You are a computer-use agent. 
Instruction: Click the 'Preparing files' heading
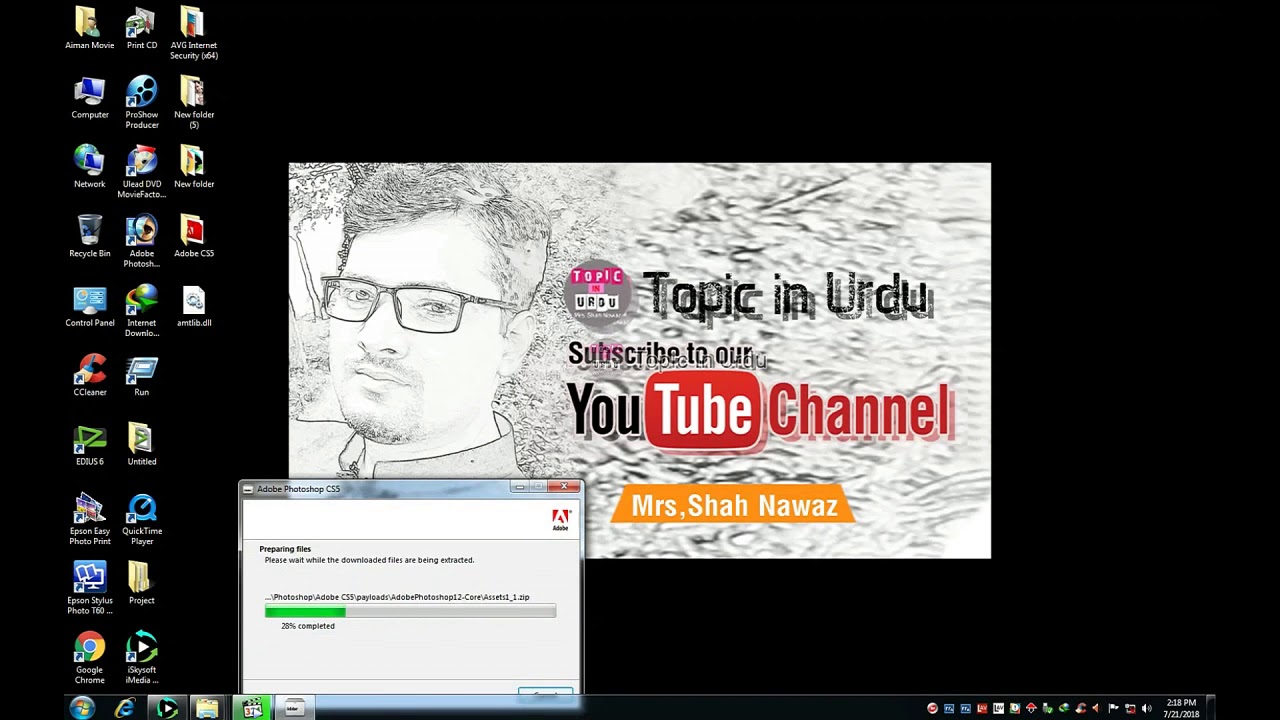285,549
